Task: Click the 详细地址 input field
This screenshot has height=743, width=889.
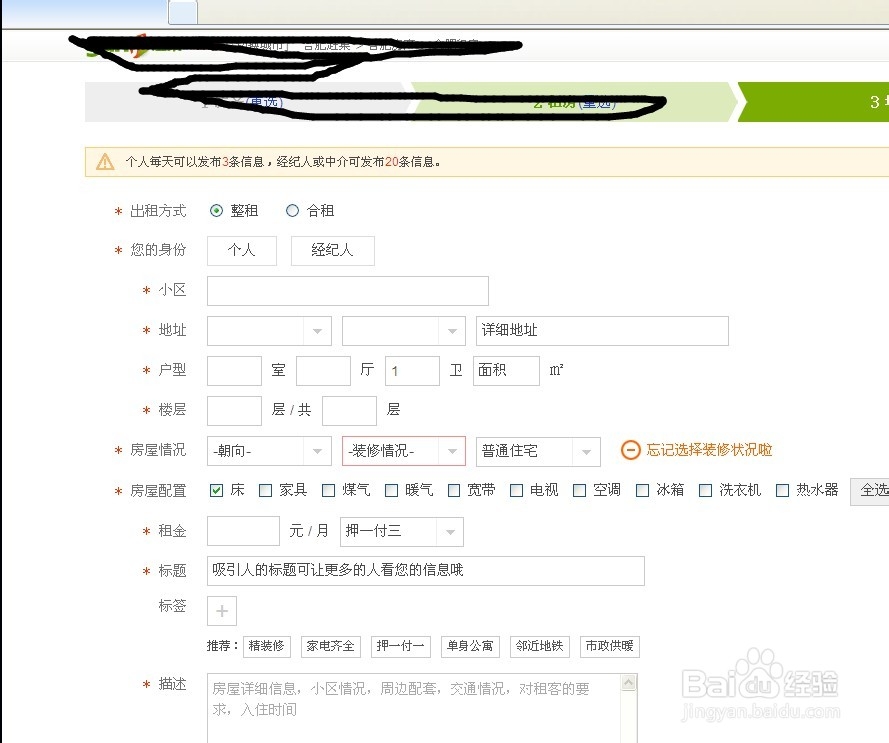Action: tap(602, 331)
